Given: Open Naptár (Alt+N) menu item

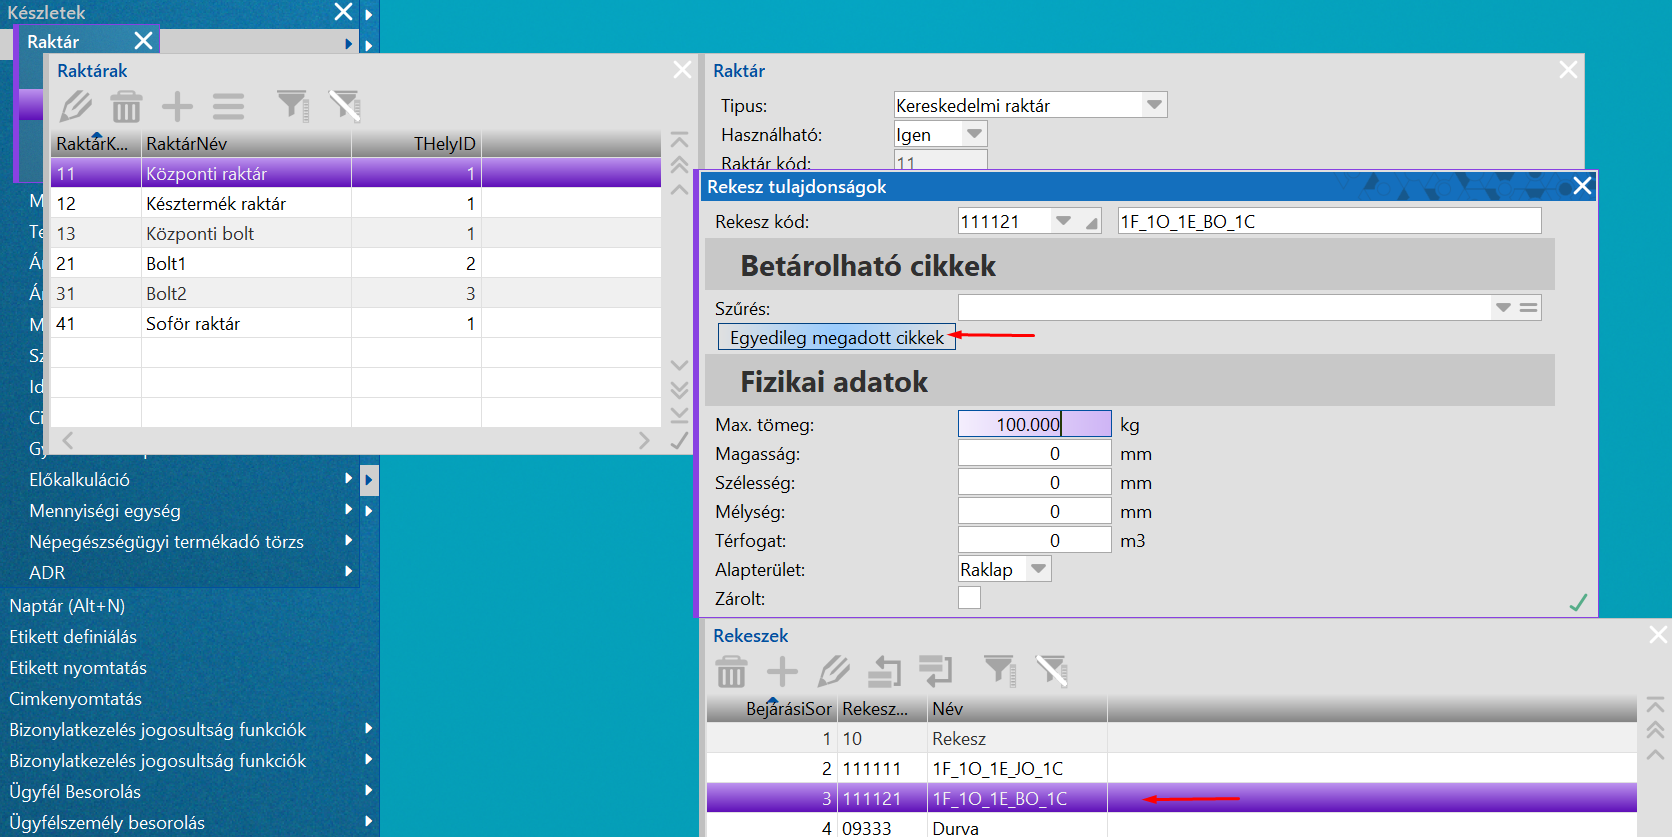Looking at the screenshot, I should pos(67,606).
